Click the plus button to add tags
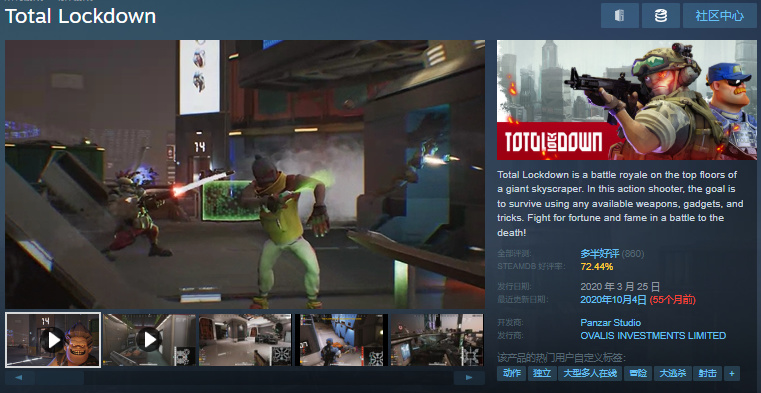The image size is (761, 393). [732, 373]
